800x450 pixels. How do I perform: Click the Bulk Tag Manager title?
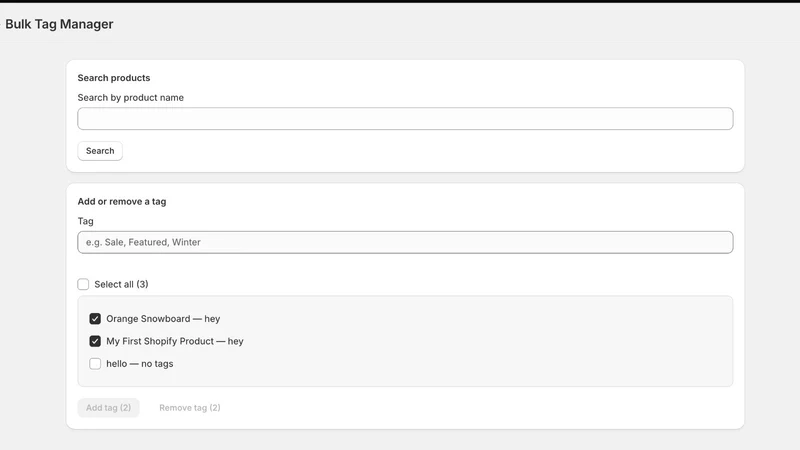coord(59,24)
